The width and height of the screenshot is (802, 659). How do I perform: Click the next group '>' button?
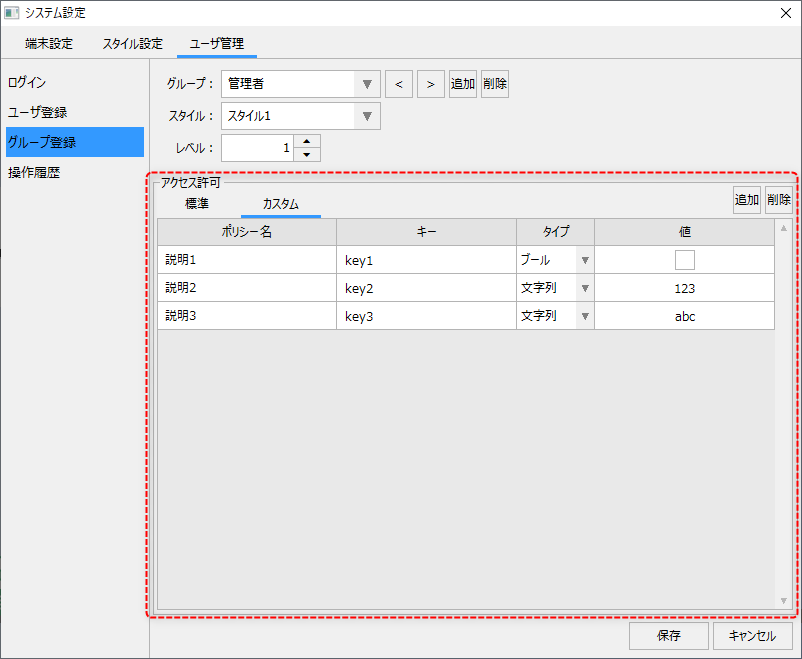[431, 84]
